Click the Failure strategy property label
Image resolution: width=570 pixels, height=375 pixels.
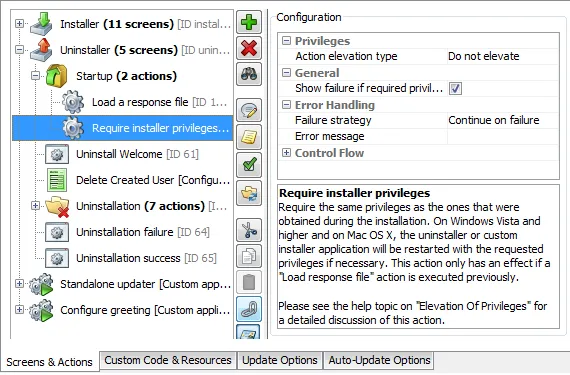[x=333, y=120]
